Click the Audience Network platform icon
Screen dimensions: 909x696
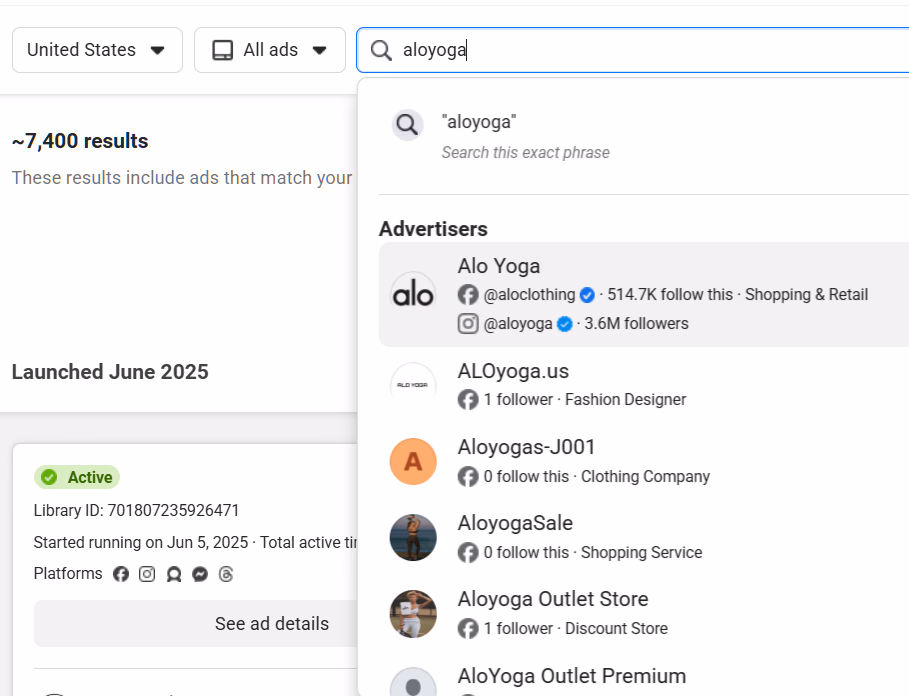(173, 574)
